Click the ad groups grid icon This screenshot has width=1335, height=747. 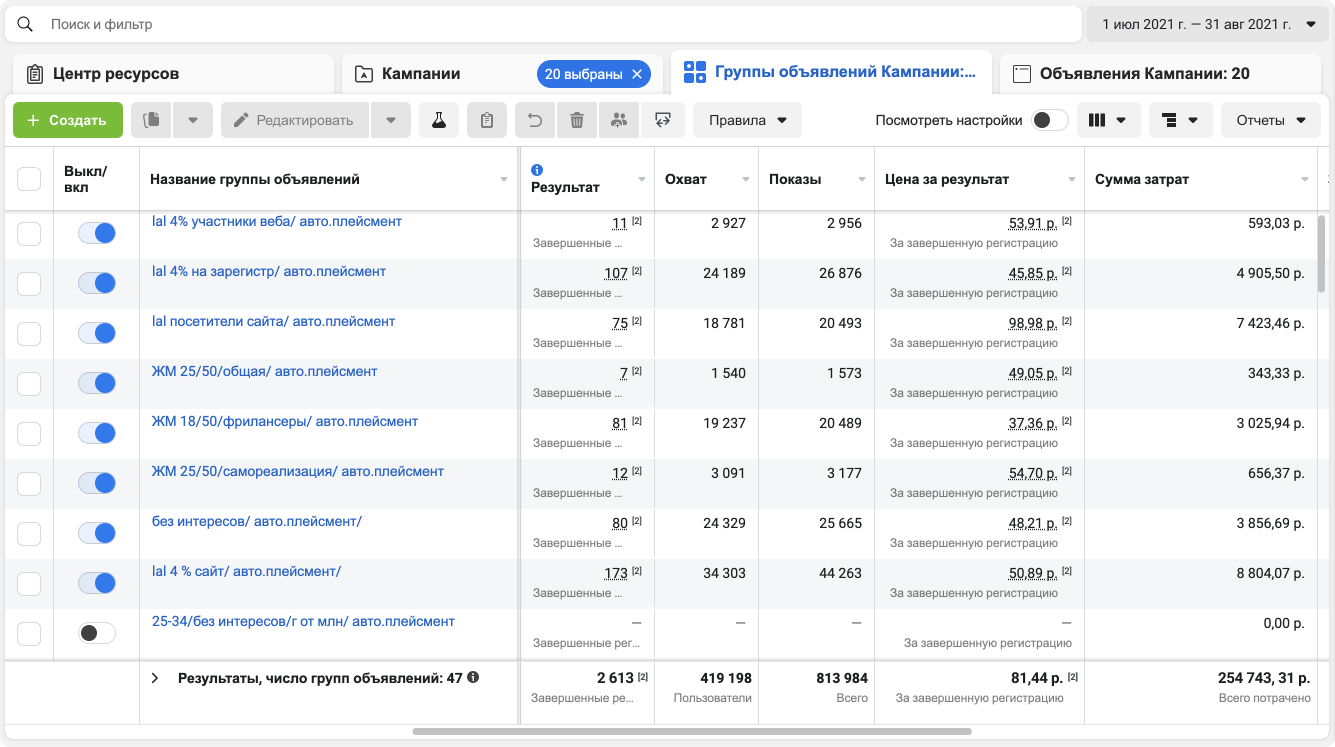(x=694, y=72)
